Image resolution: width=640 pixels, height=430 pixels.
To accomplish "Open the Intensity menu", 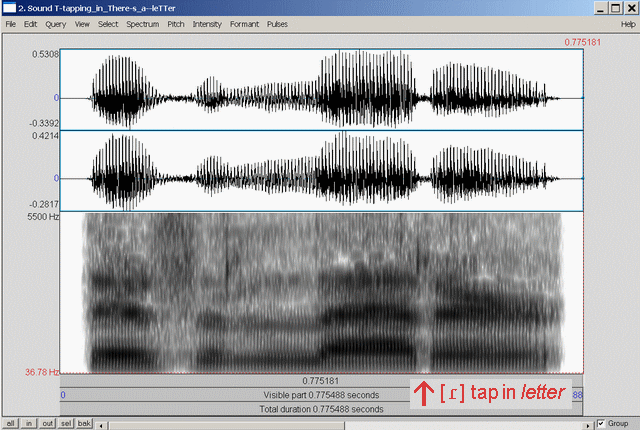I will 207,23.
